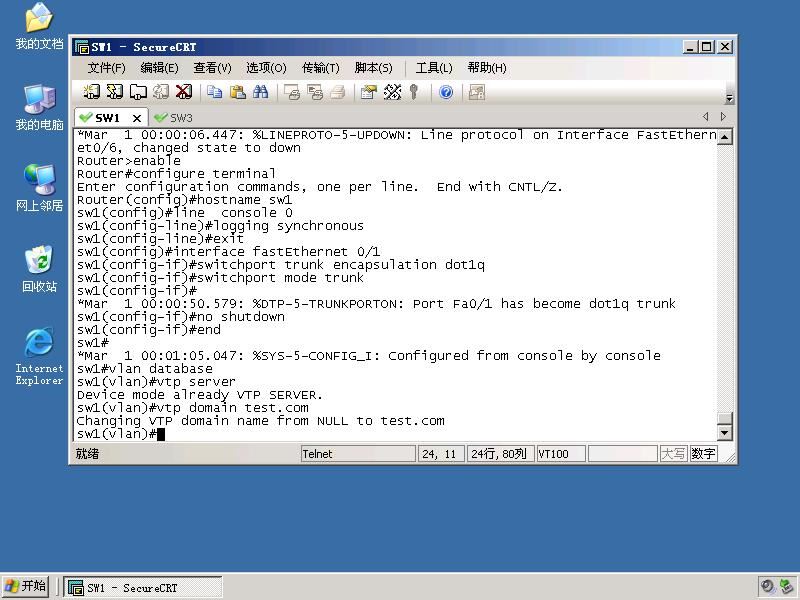Screen dimensions: 800x600
Task: Click the Copy toolbar icon
Action: tap(214, 92)
